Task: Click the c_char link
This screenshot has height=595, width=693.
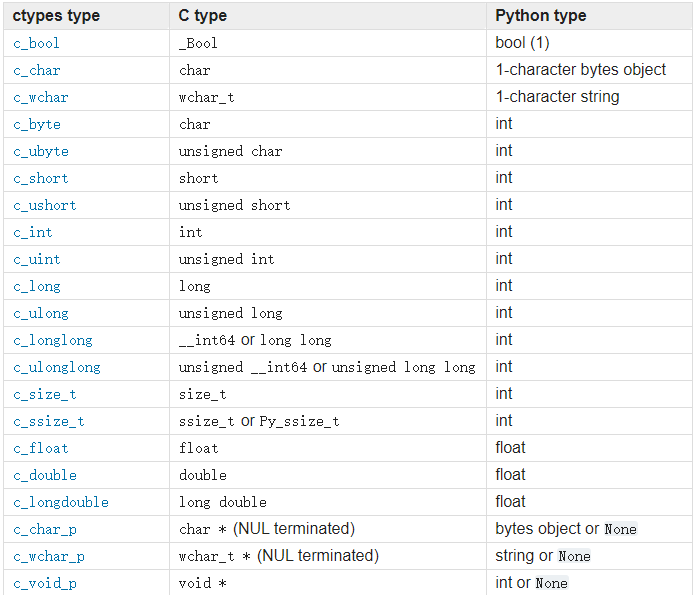Action: pyautogui.click(x=36, y=71)
